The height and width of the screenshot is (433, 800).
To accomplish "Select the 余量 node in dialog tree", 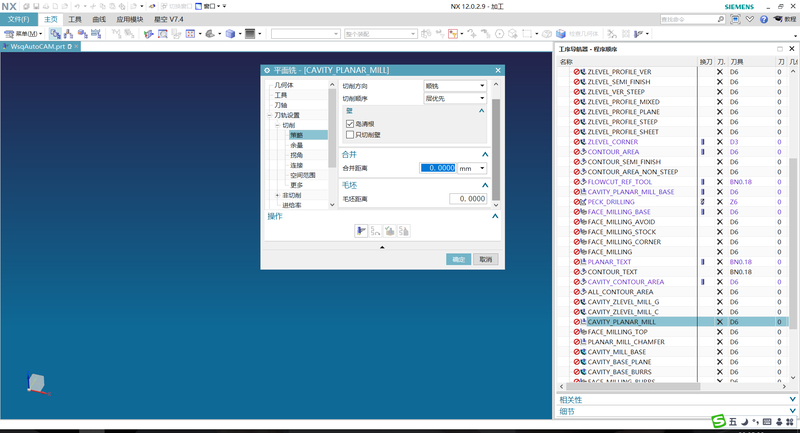I will (x=297, y=145).
